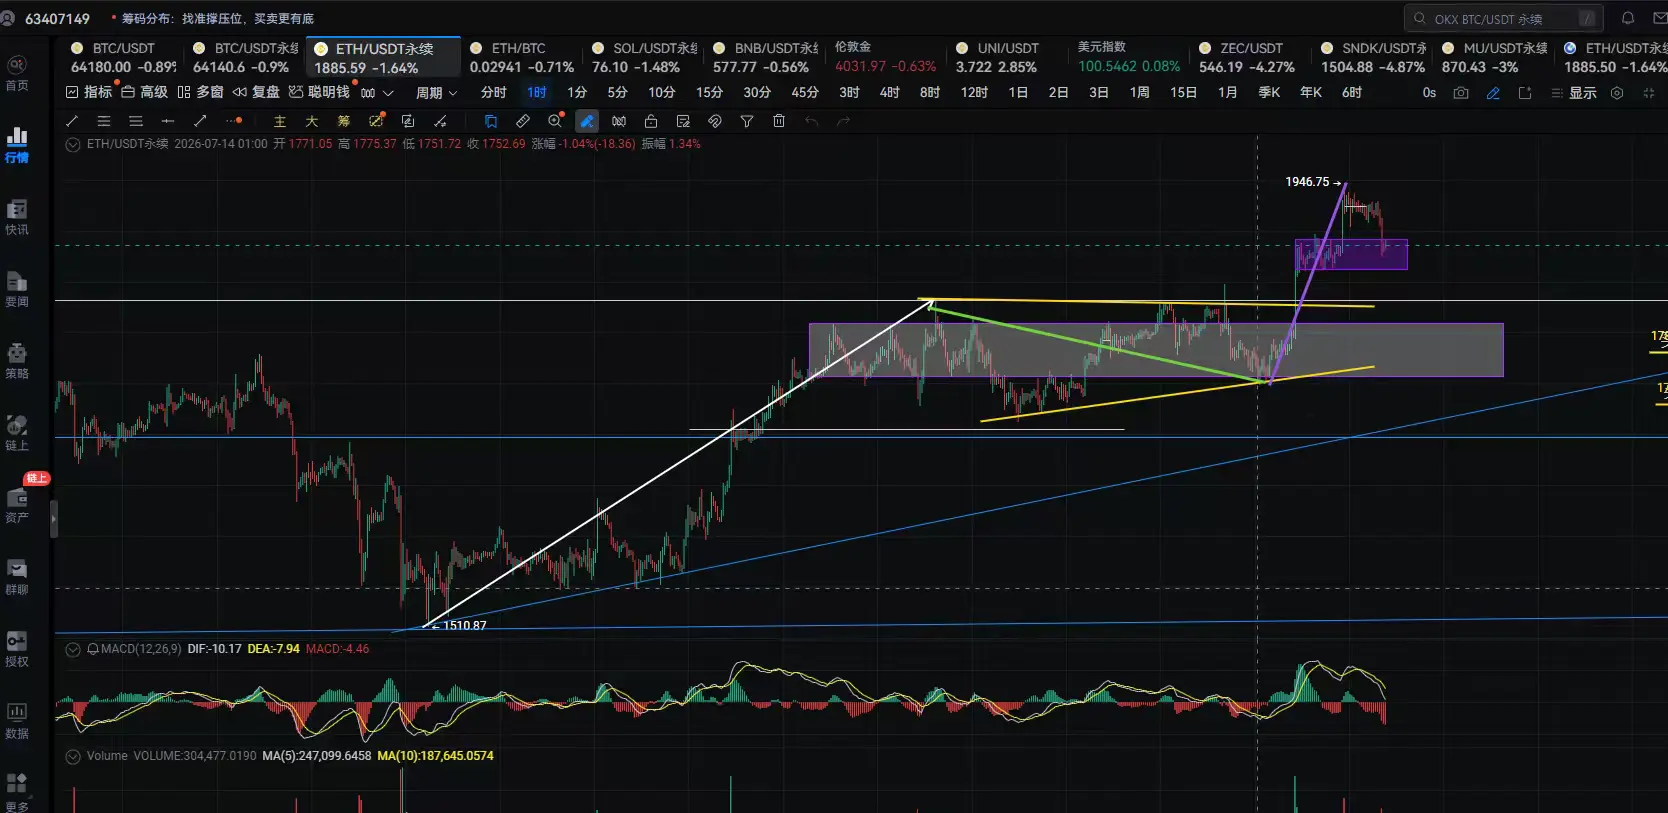
Task: Toggle Volume indicator collapse circle
Action: pyautogui.click(x=73, y=756)
